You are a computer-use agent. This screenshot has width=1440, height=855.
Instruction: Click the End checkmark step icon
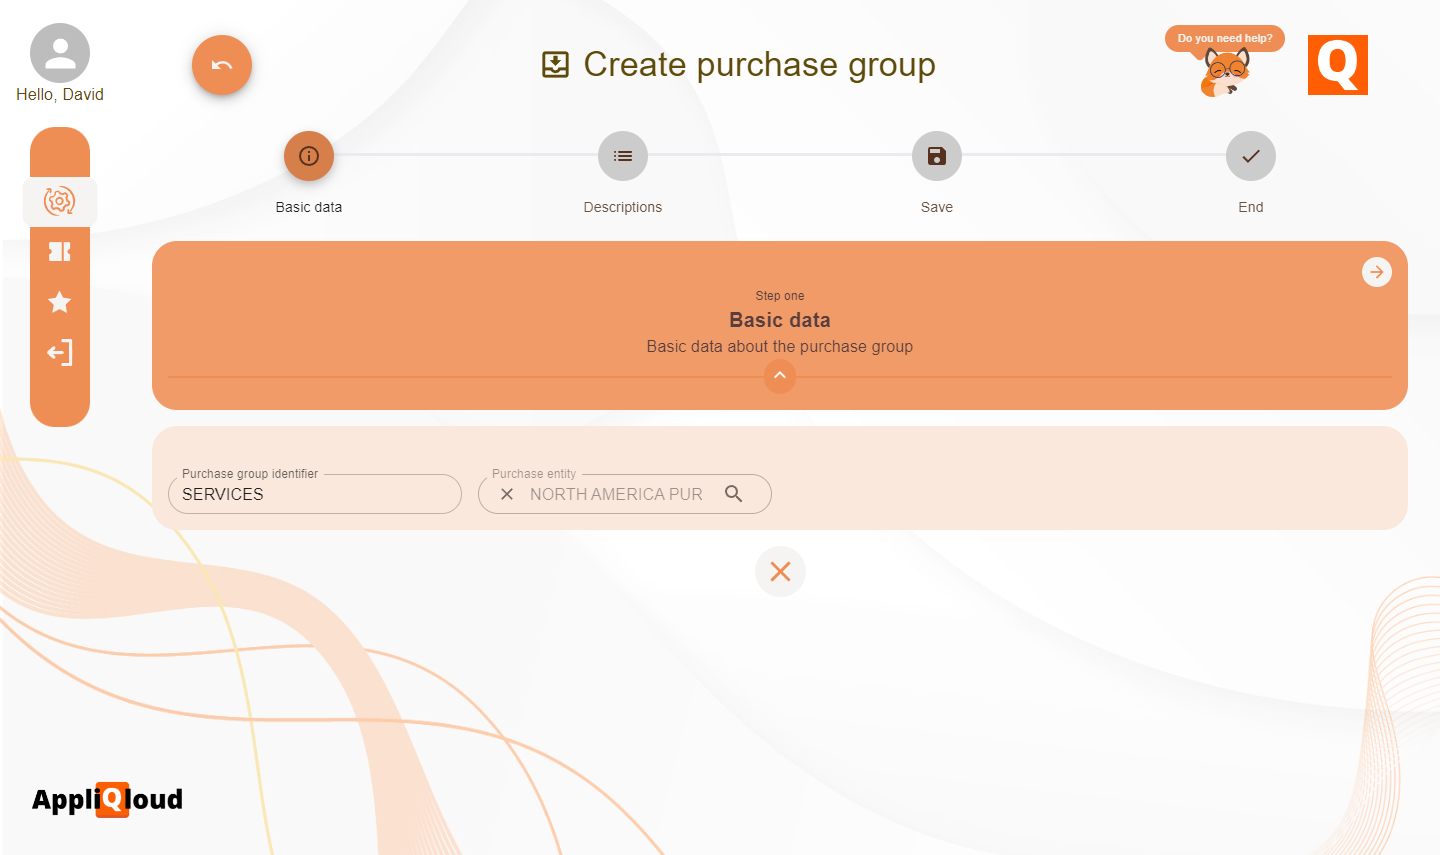tap(1250, 156)
